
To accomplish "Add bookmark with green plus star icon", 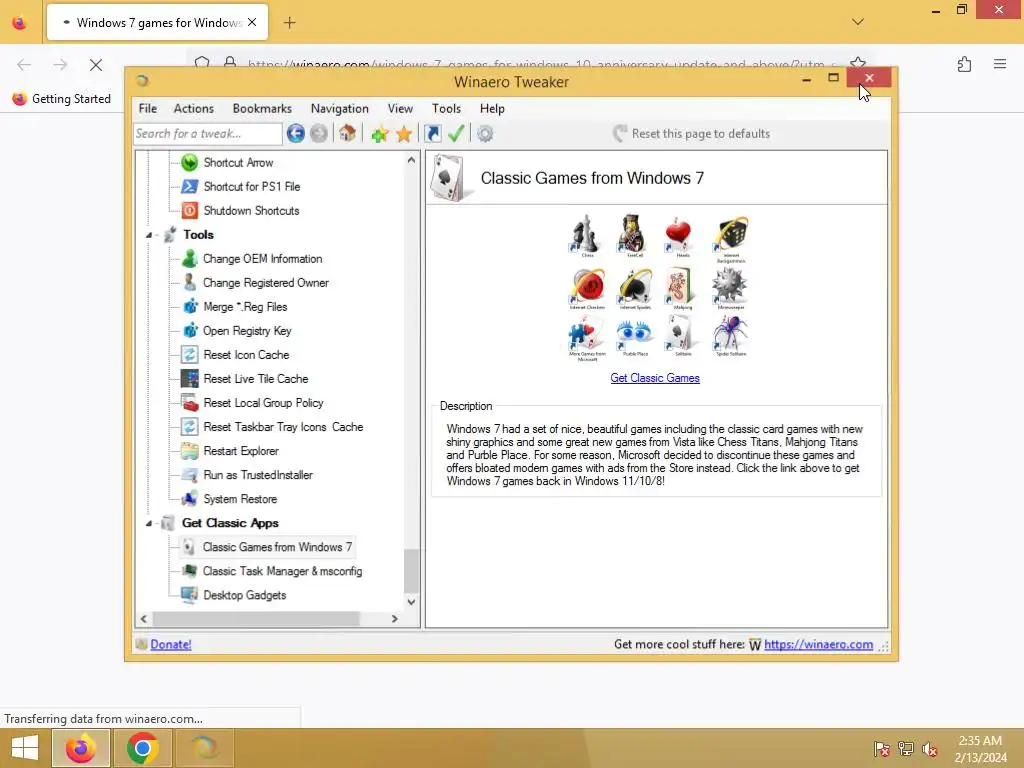I will tap(379, 134).
